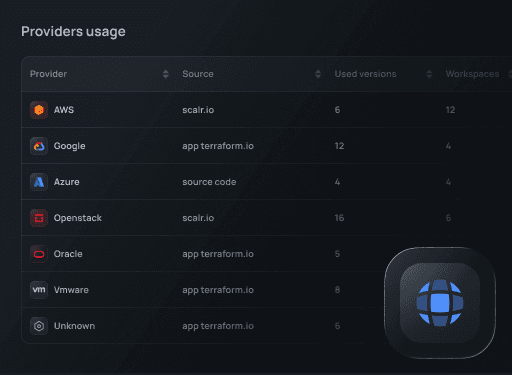Click scalr.io source in Openstack row
This screenshot has height=375, width=512.
(198, 218)
